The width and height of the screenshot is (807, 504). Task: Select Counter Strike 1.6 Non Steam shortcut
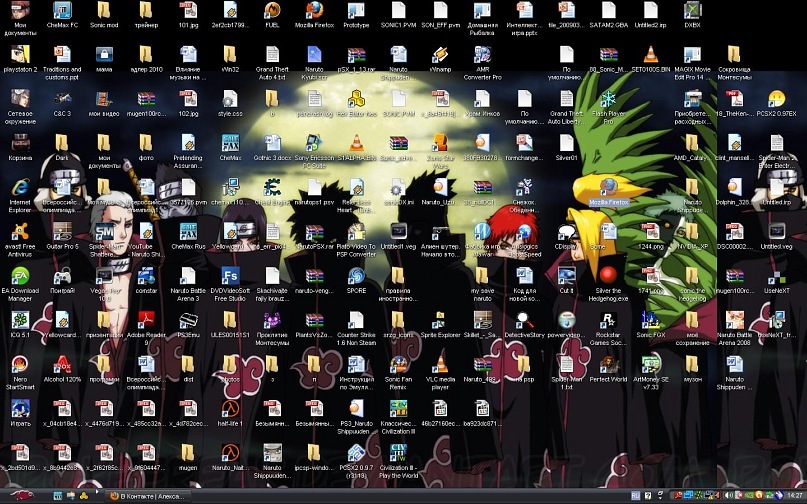pyautogui.click(x=356, y=319)
